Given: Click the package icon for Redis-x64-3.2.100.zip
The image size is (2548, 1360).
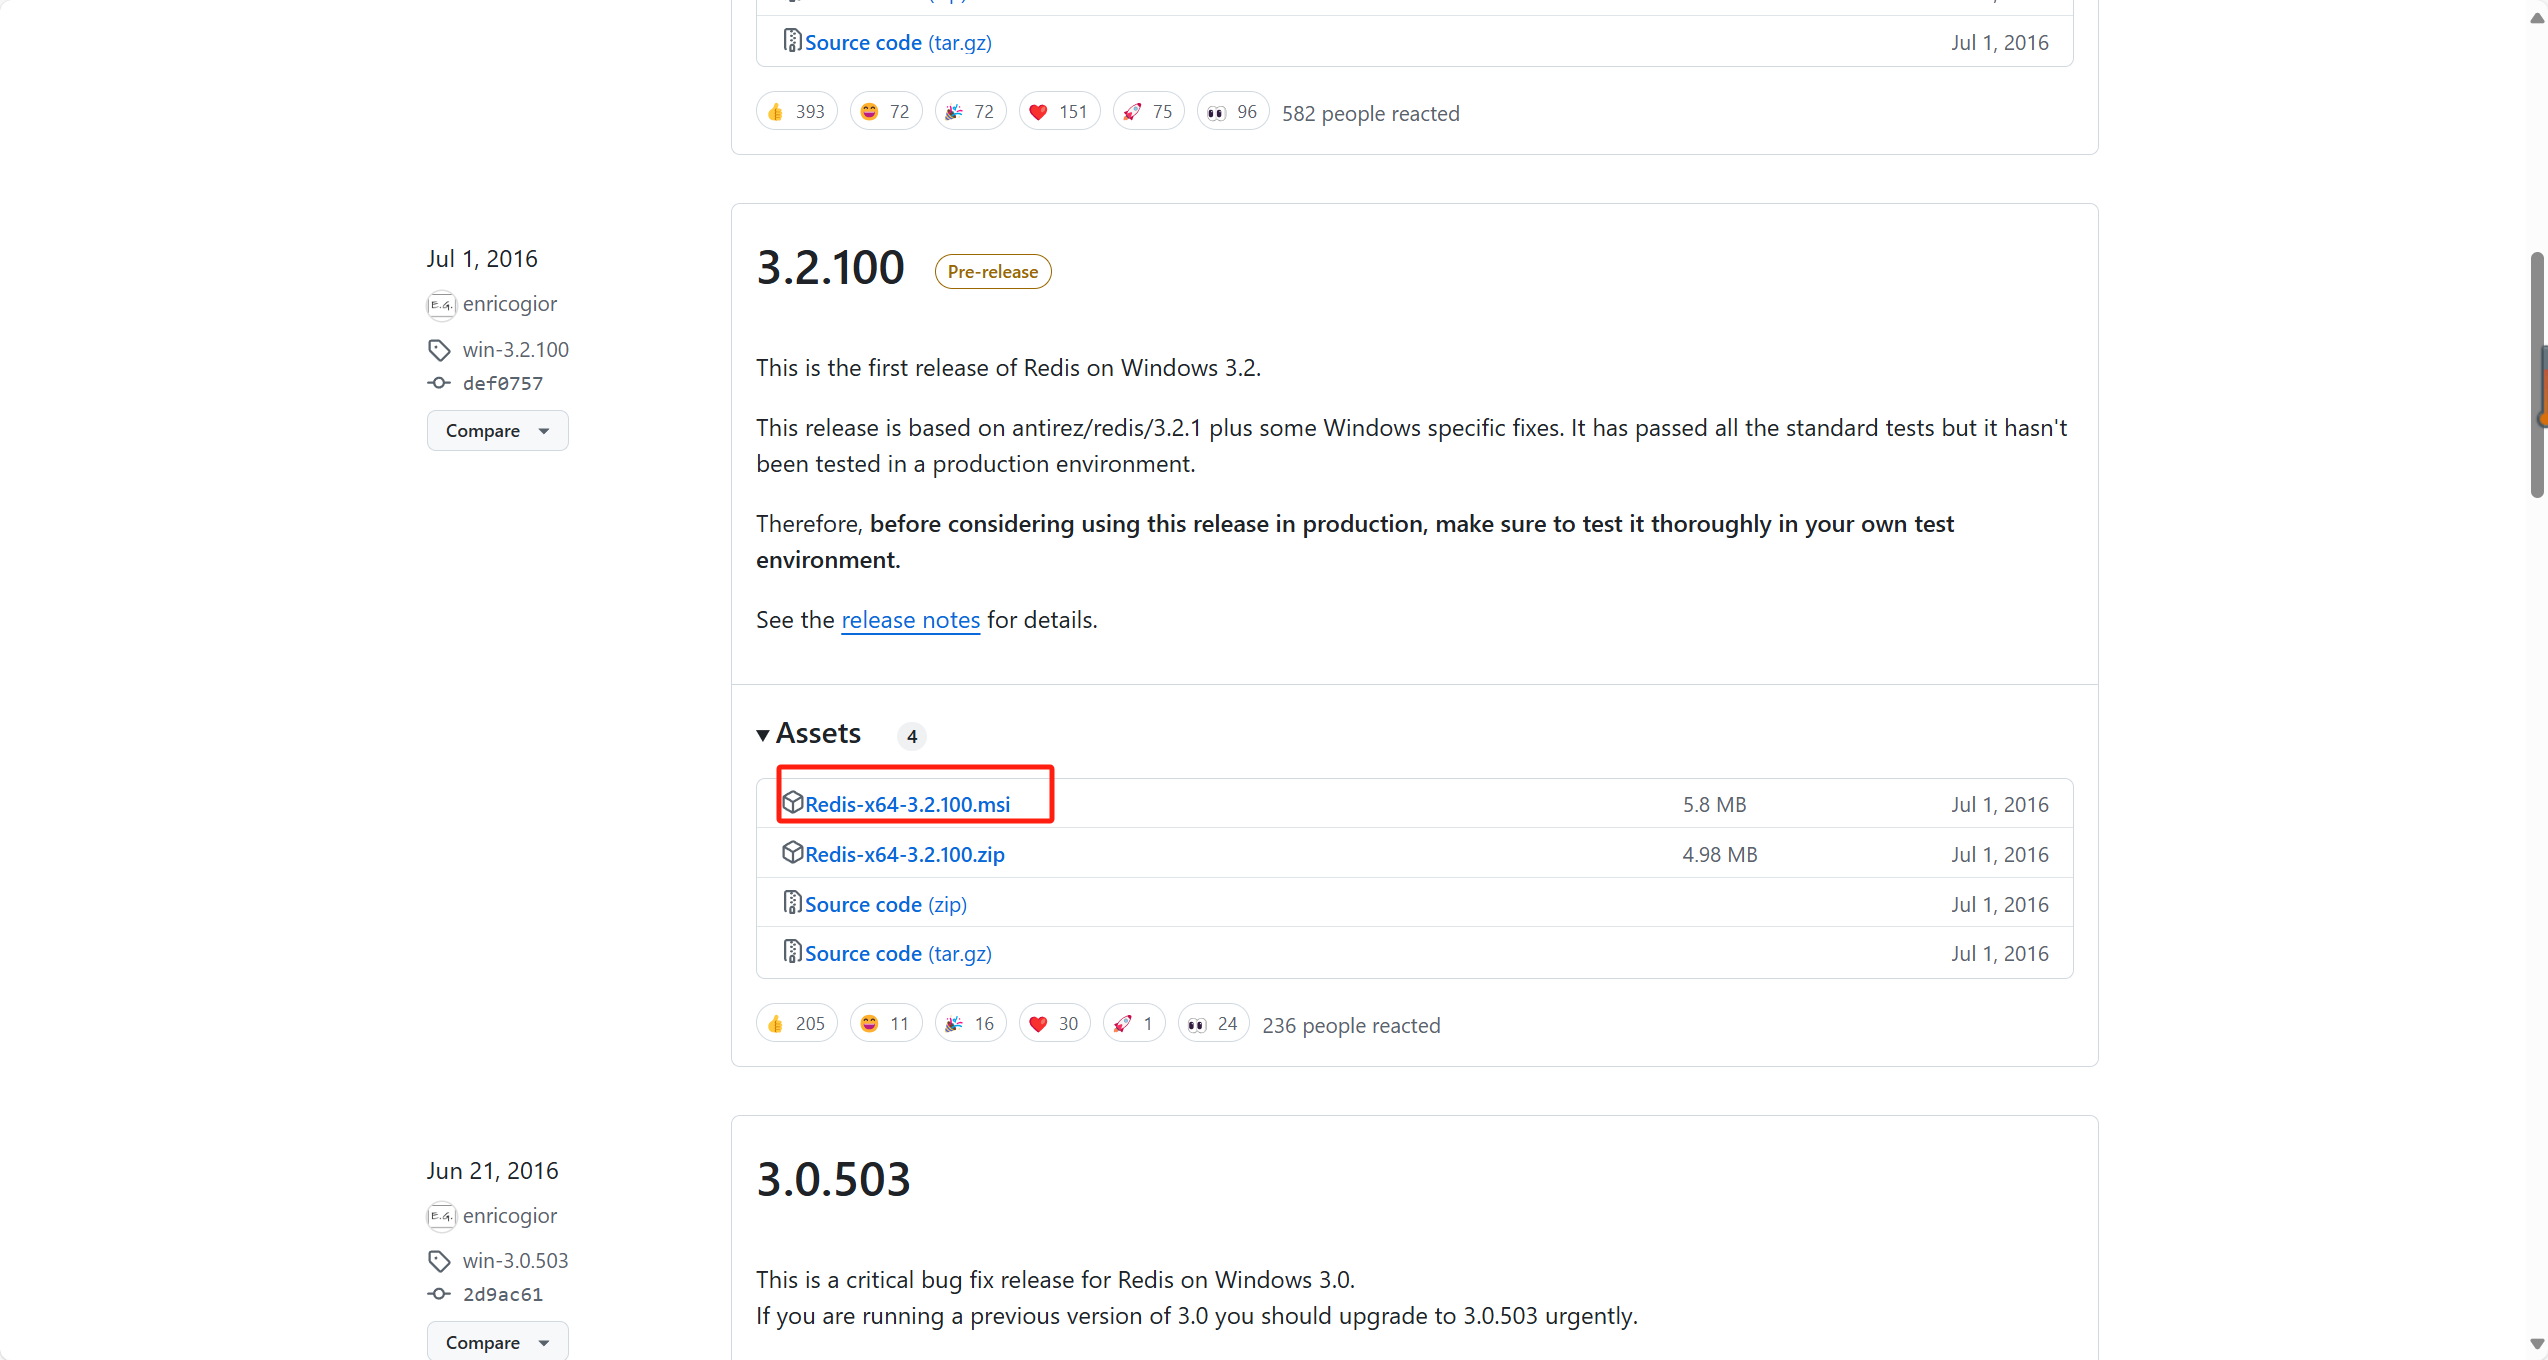Looking at the screenshot, I should tap(792, 853).
